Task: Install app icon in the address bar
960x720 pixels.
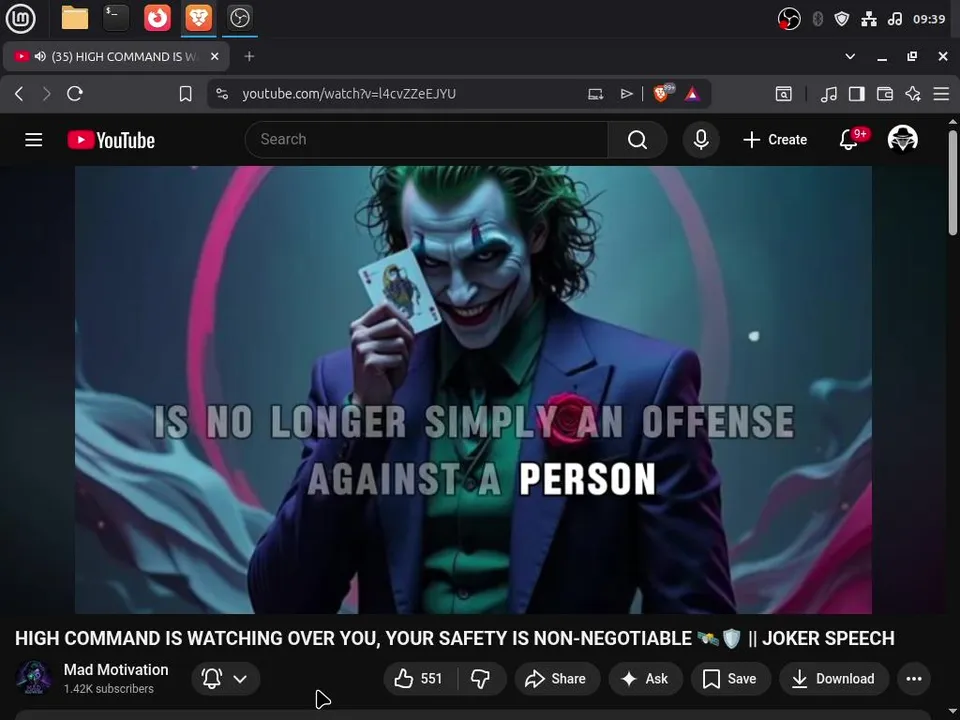Action: (596, 94)
